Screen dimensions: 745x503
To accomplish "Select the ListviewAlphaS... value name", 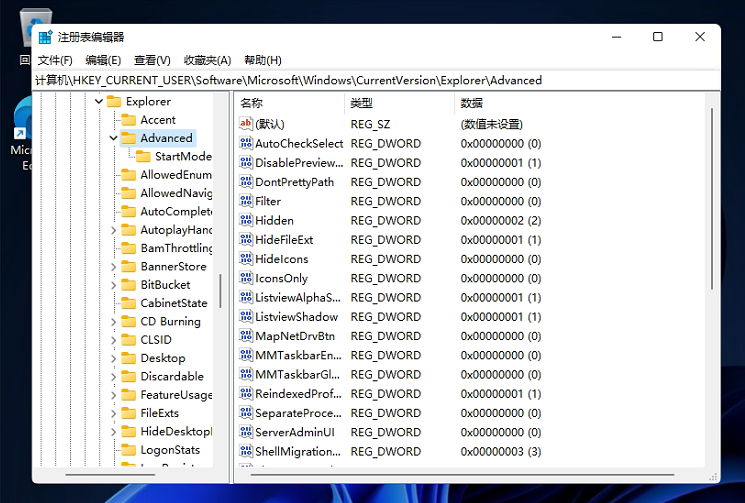I will [x=298, y=298].
